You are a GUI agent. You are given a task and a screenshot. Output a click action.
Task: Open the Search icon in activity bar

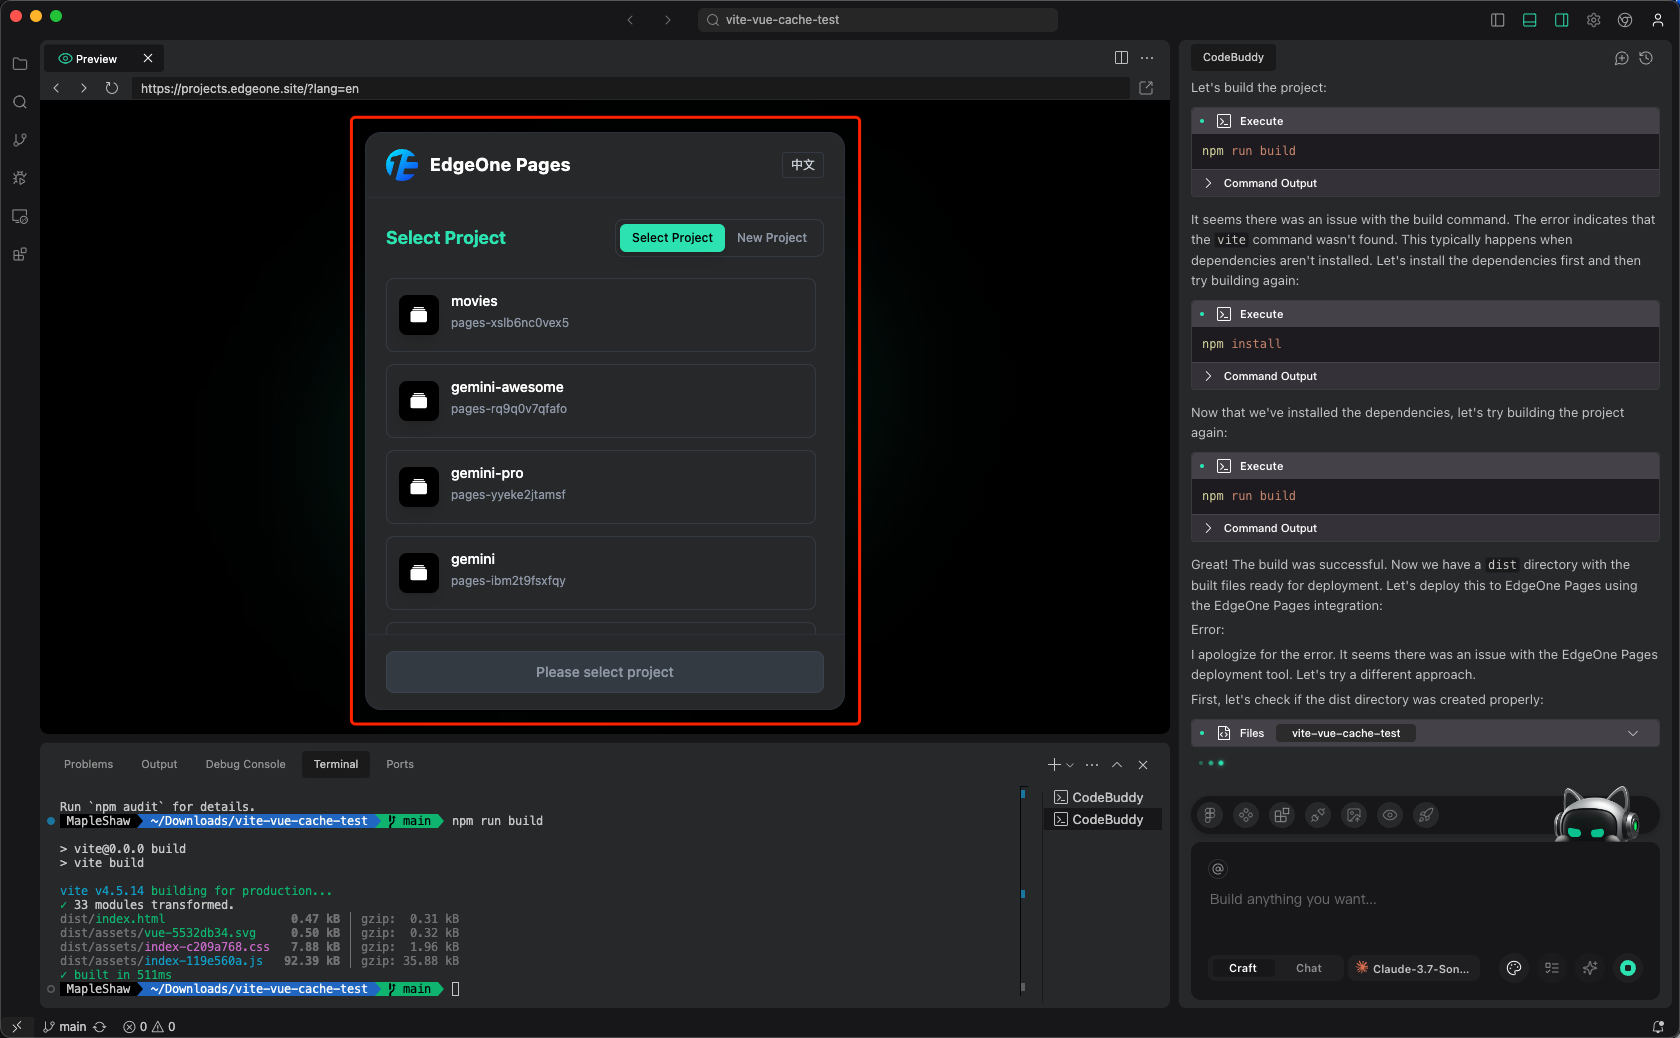pyautogui.click(x=20, y=102)
